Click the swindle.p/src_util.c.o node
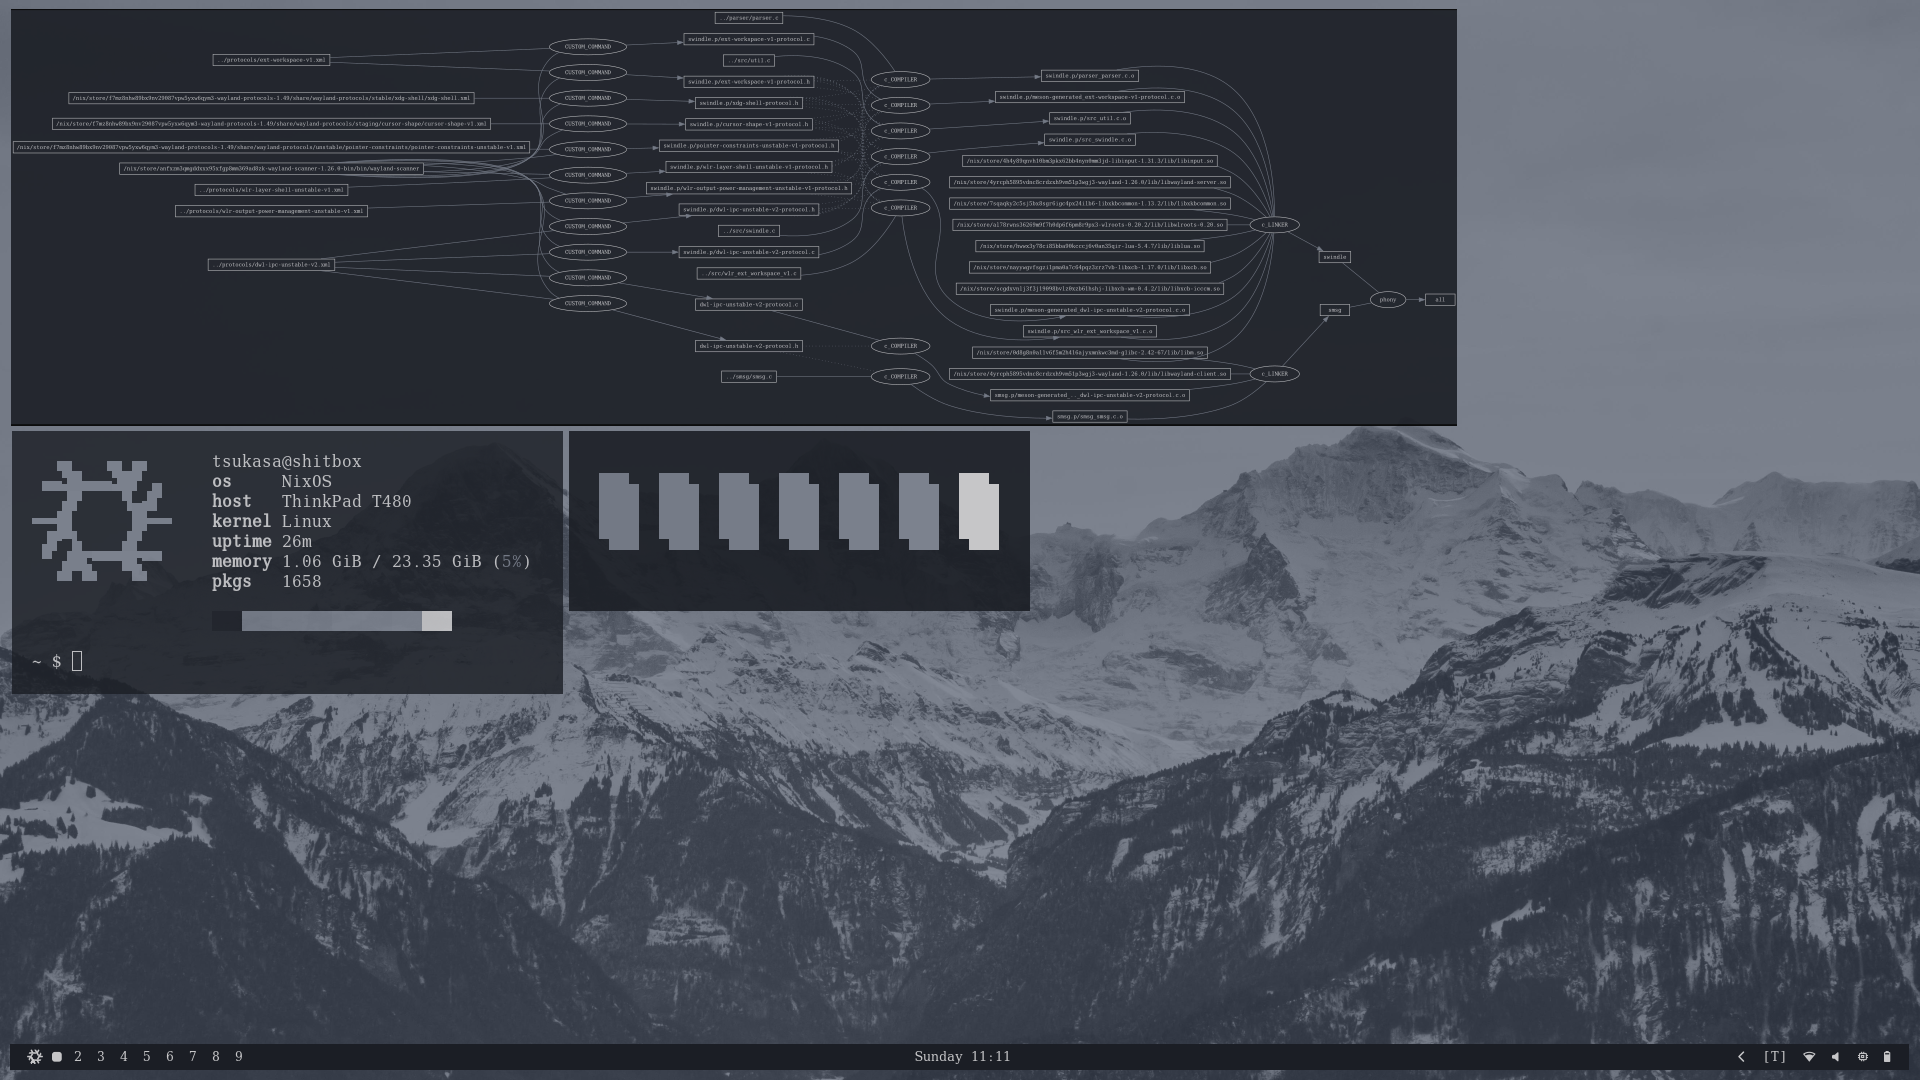The width and height of the screenshot is (1920, 1080). point(1089,118)
